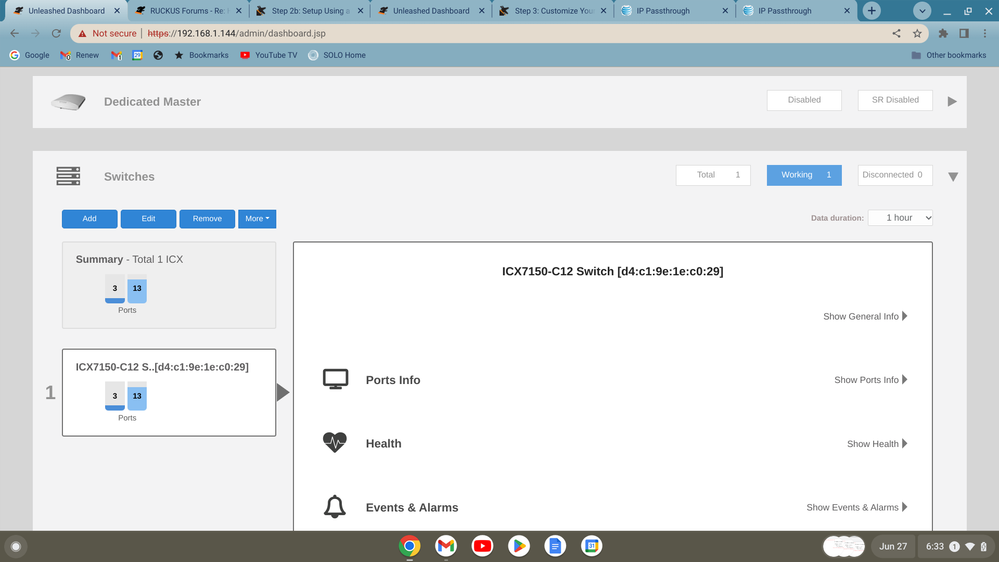Click the Events & Alarms bell icon
This screenshot has height=562, width=999.
pos(334,507)
